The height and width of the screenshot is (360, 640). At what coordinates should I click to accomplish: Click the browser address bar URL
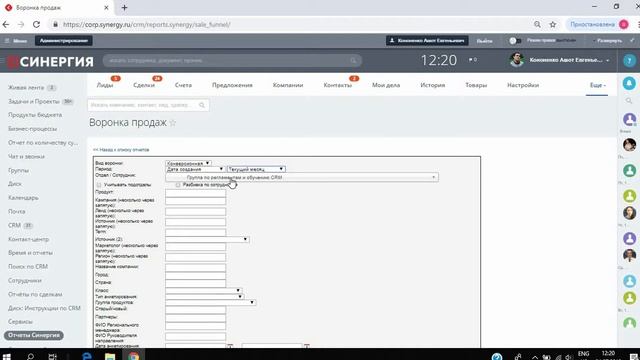pos(147,24)
